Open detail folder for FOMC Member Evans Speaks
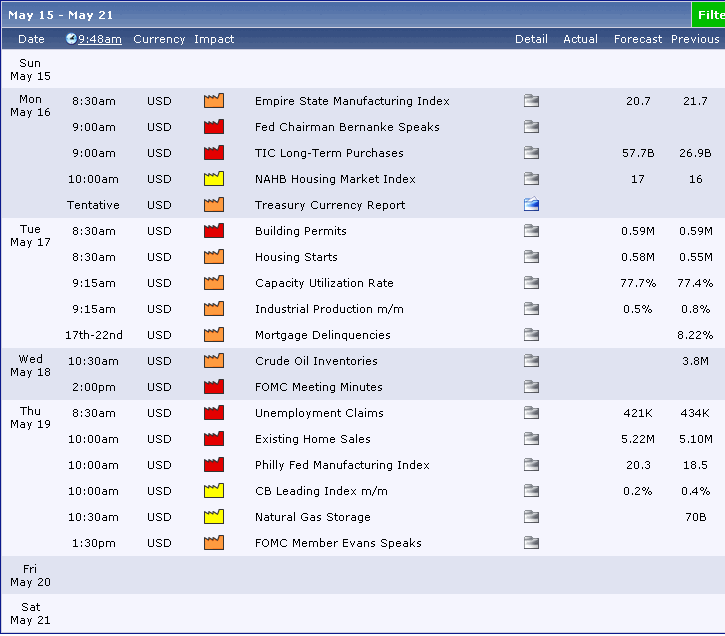The height and width of the screenshot is (636, 725). point(531,543)
